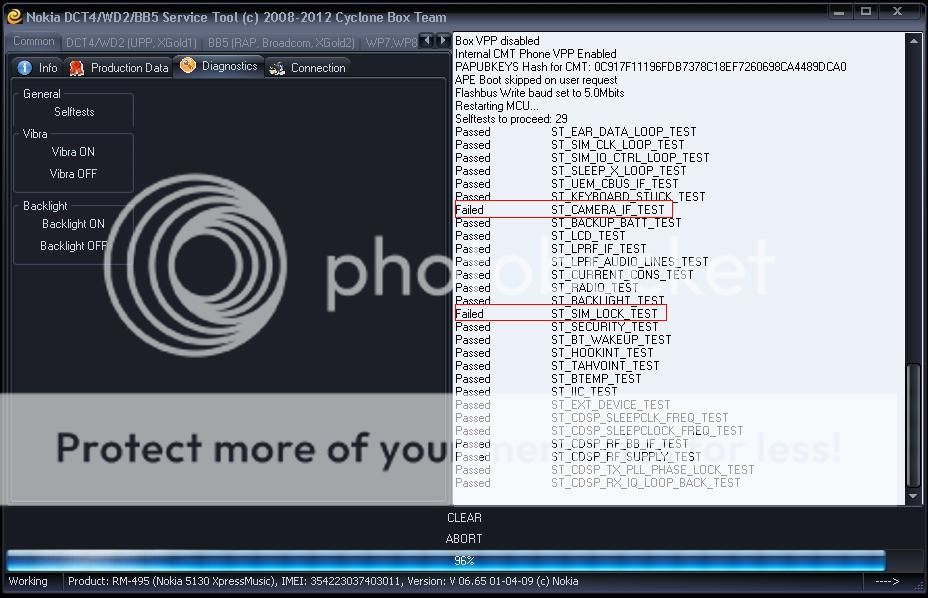Click the ST_CDSP_SLEEPCLK_FREQ_TEST row

[x=591, y=419]
